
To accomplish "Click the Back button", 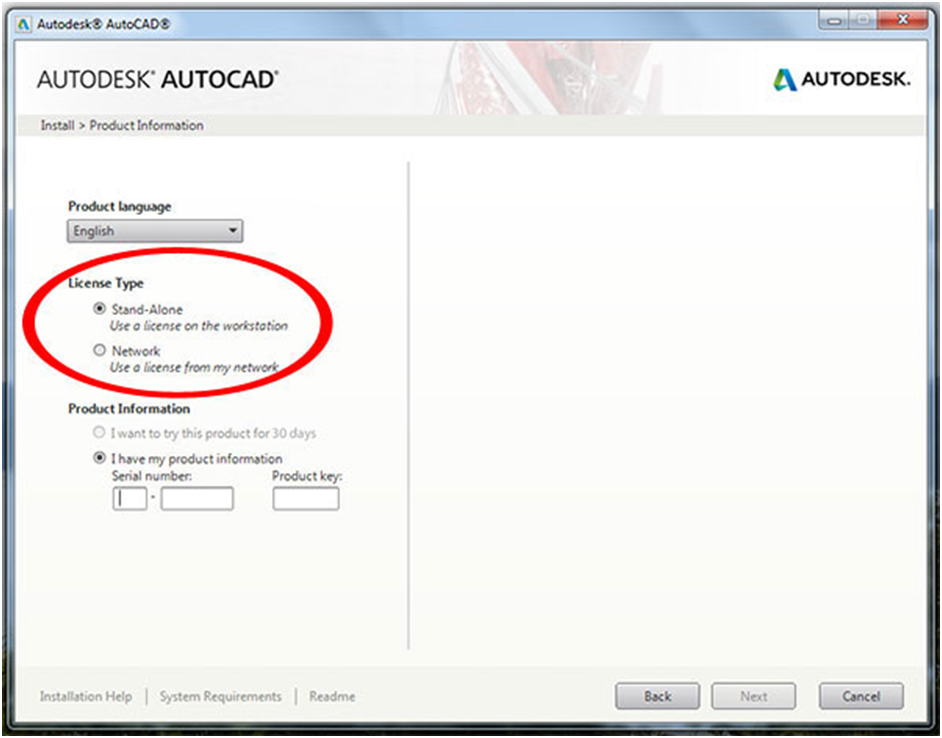I will click(x=657, y=696).
